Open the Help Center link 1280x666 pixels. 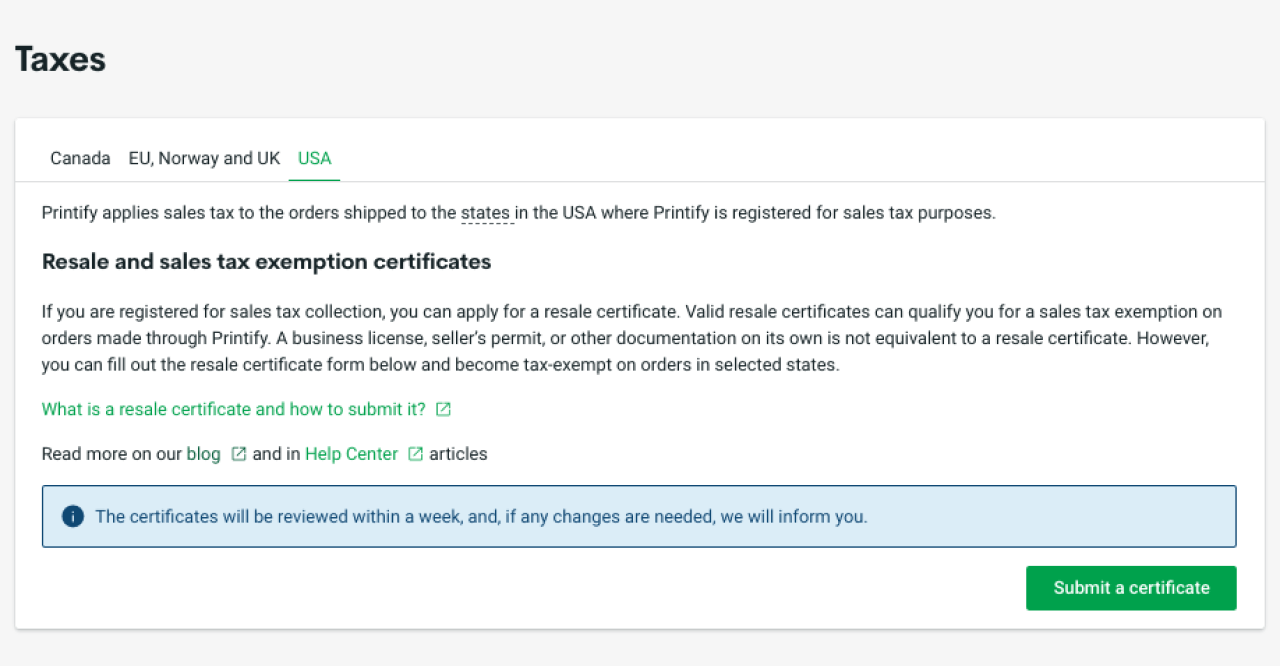pyautogui.click(x=351, y=454)
